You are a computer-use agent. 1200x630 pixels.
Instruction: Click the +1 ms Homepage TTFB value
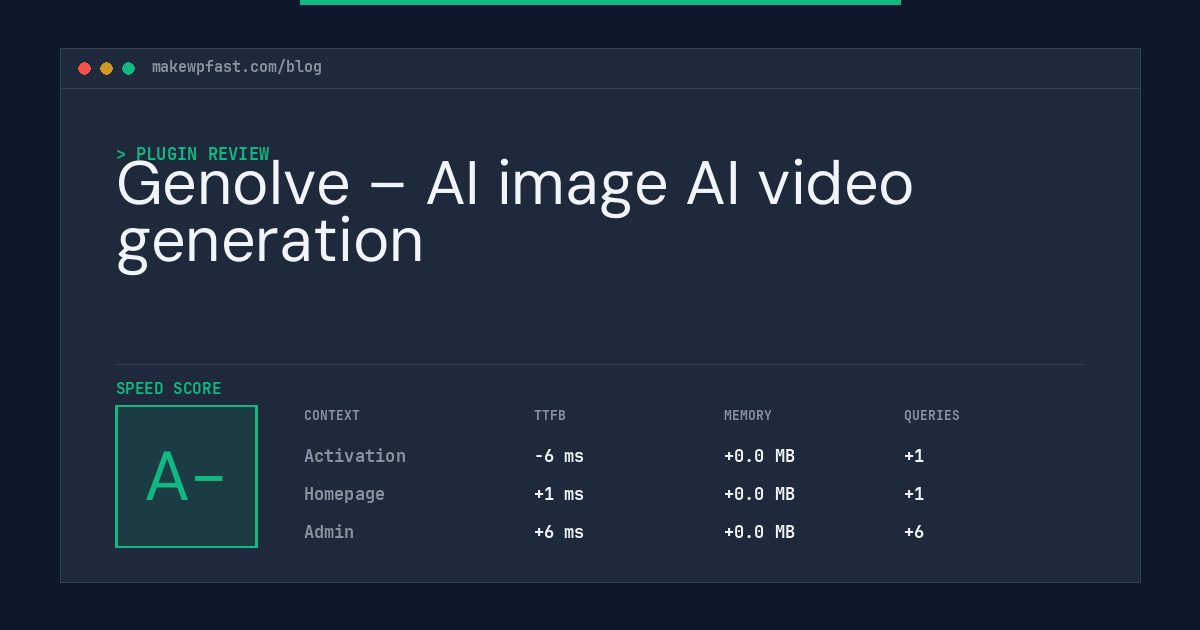click(559, 494)
